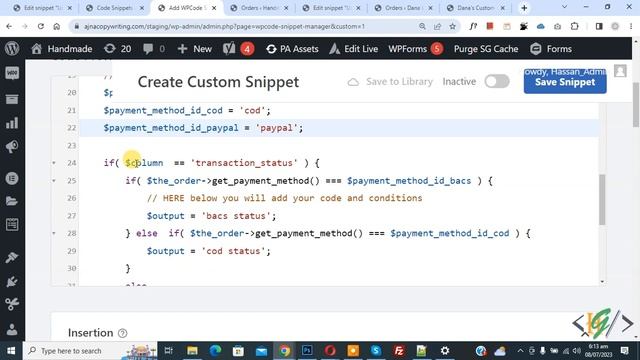
Task: Click the blue cloud extension icon
Action: [x=541, y=27]
